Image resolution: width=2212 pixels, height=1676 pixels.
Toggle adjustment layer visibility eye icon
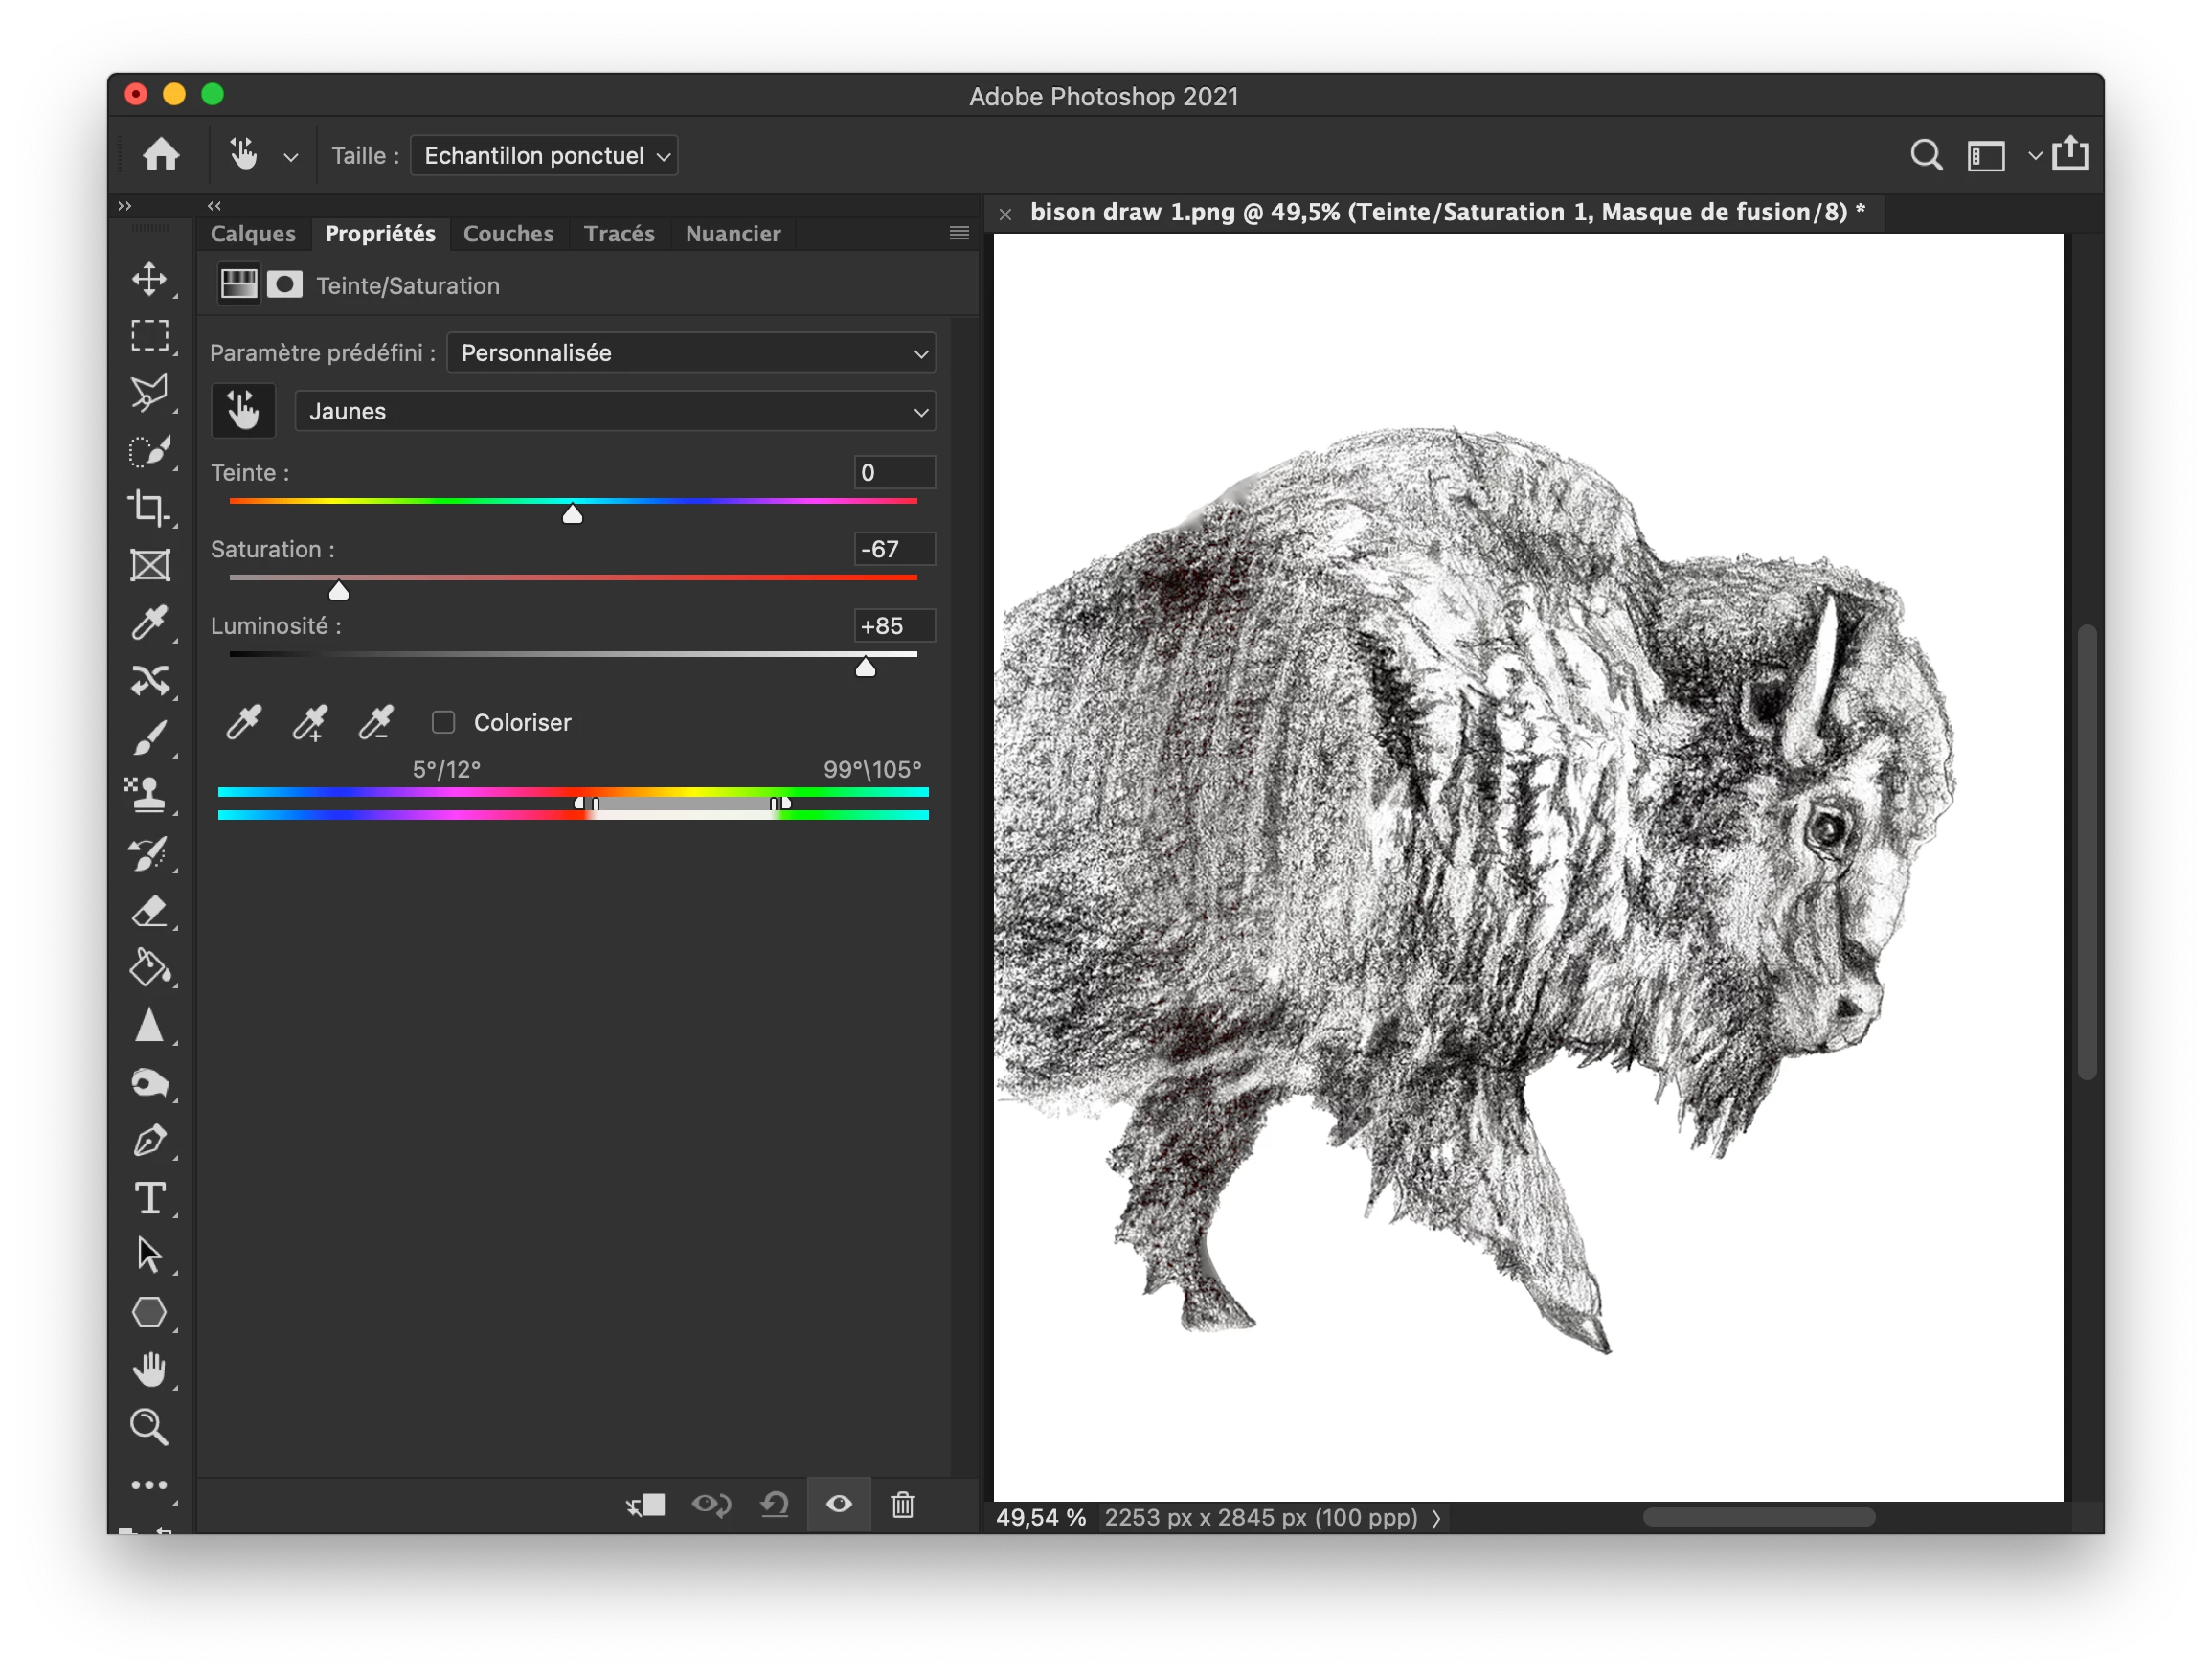839,1504
